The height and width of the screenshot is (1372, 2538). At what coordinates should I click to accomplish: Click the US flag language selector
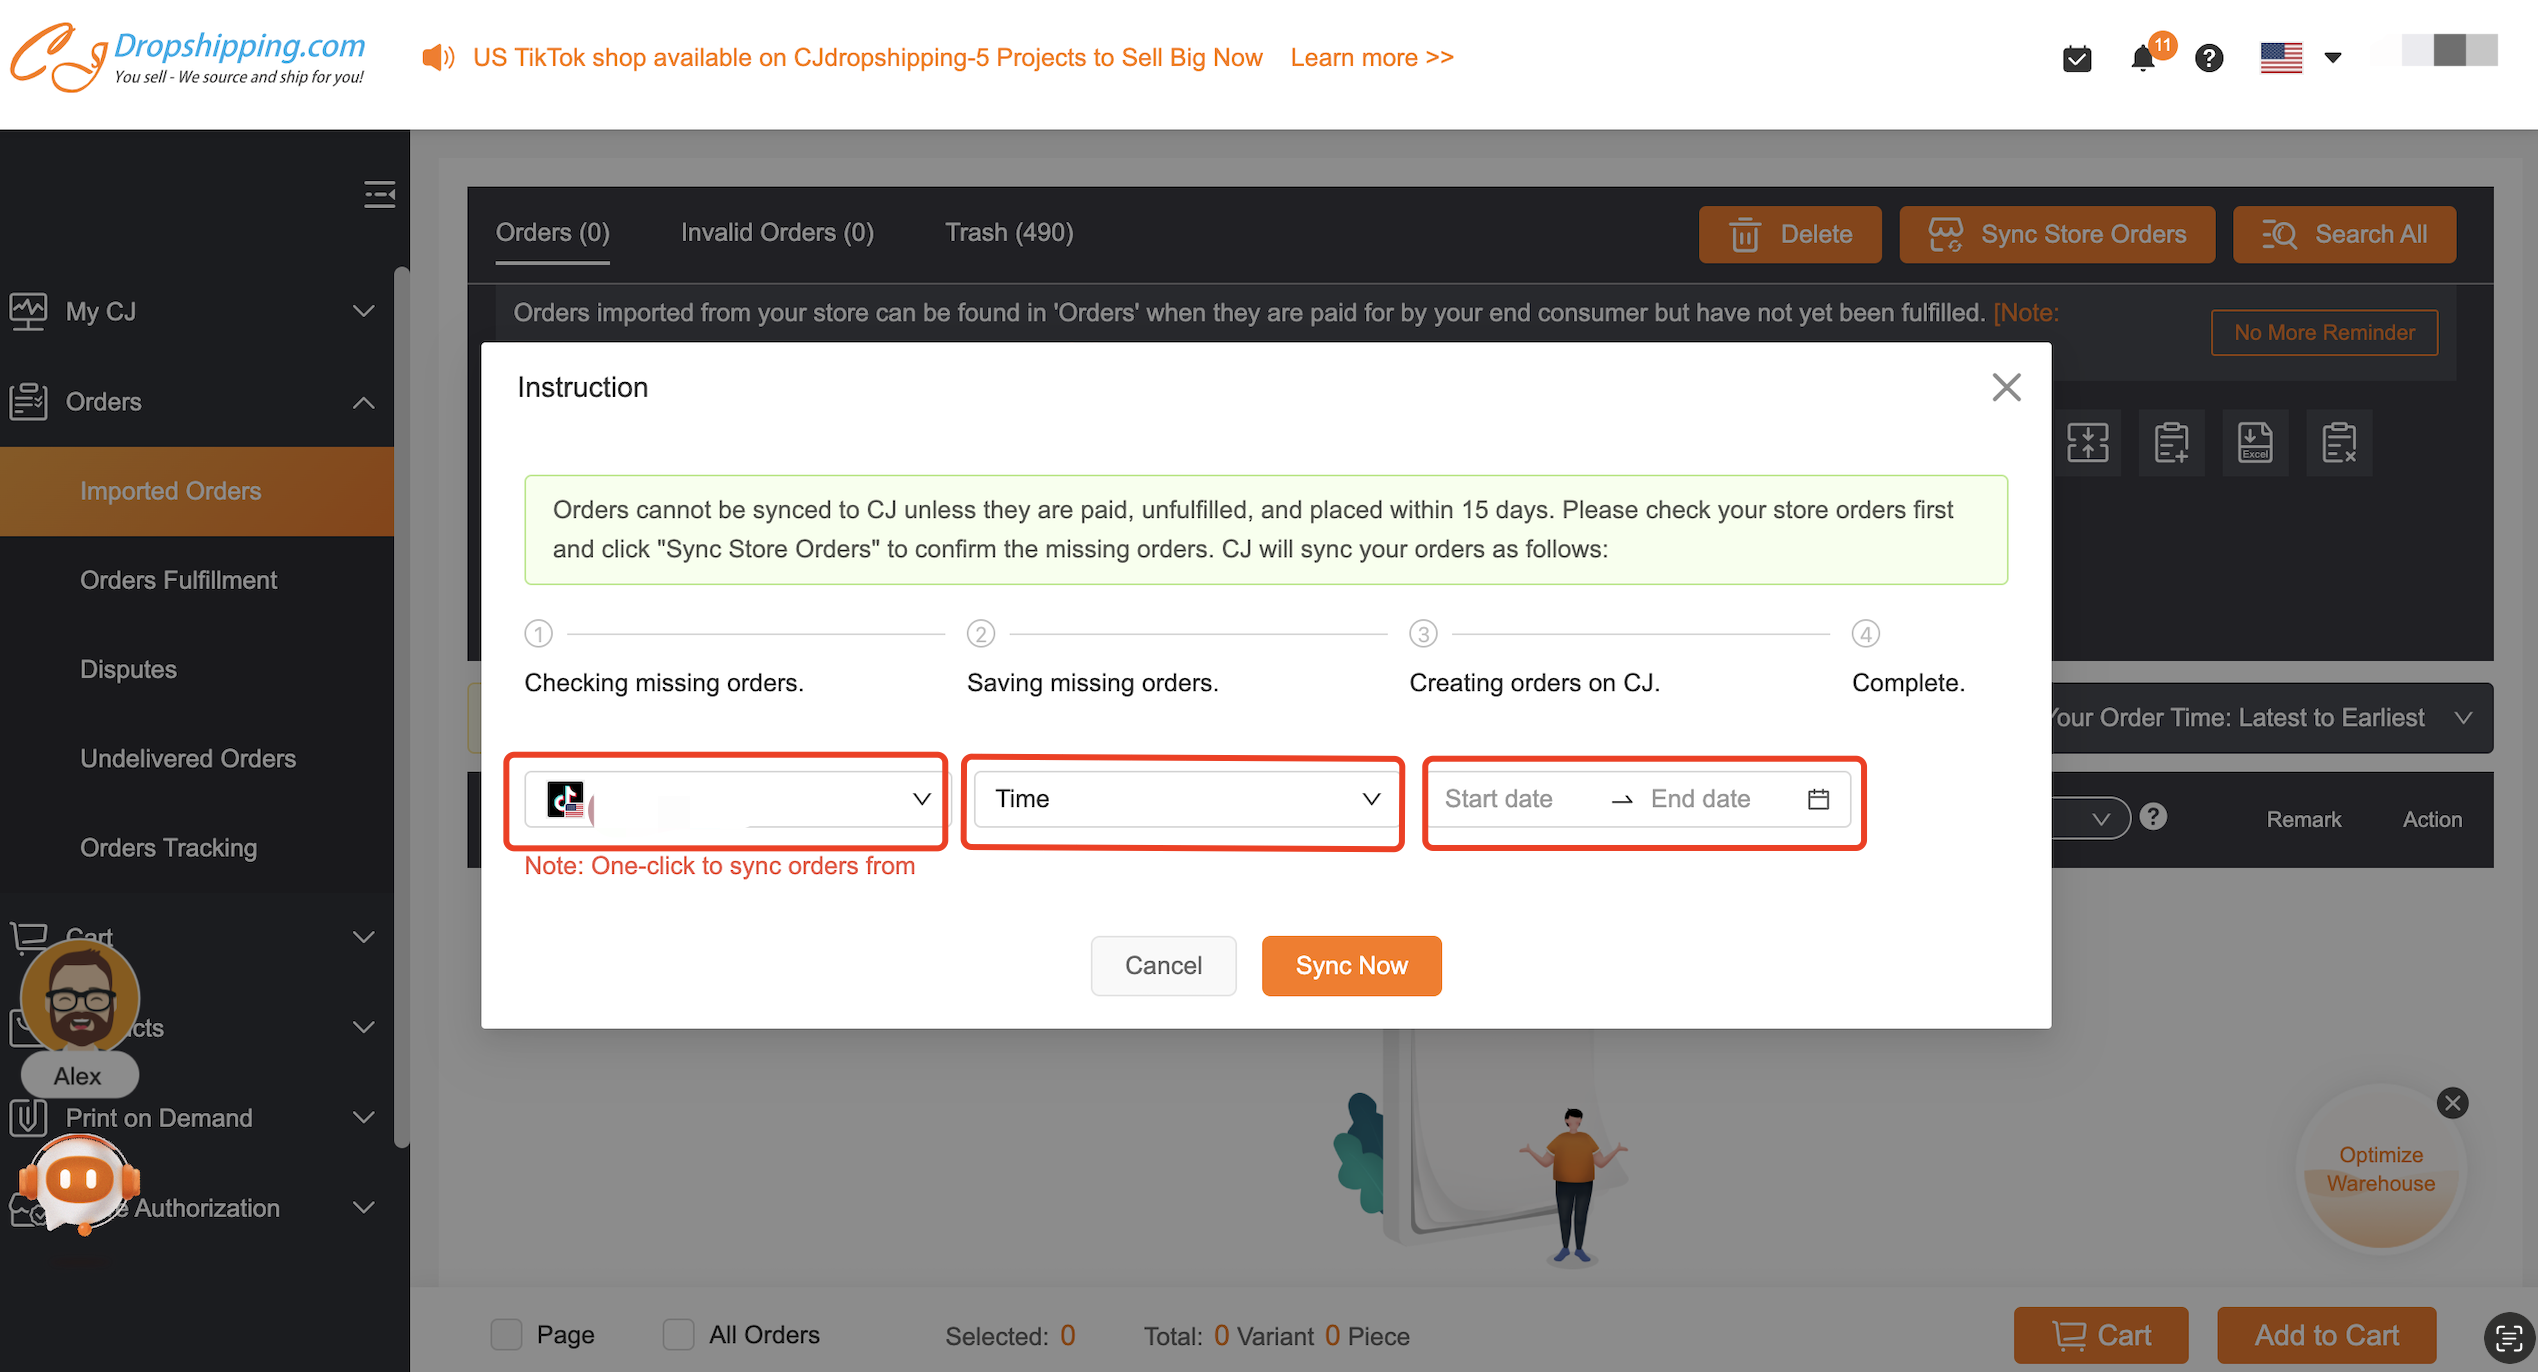(x=2300, y=57)
